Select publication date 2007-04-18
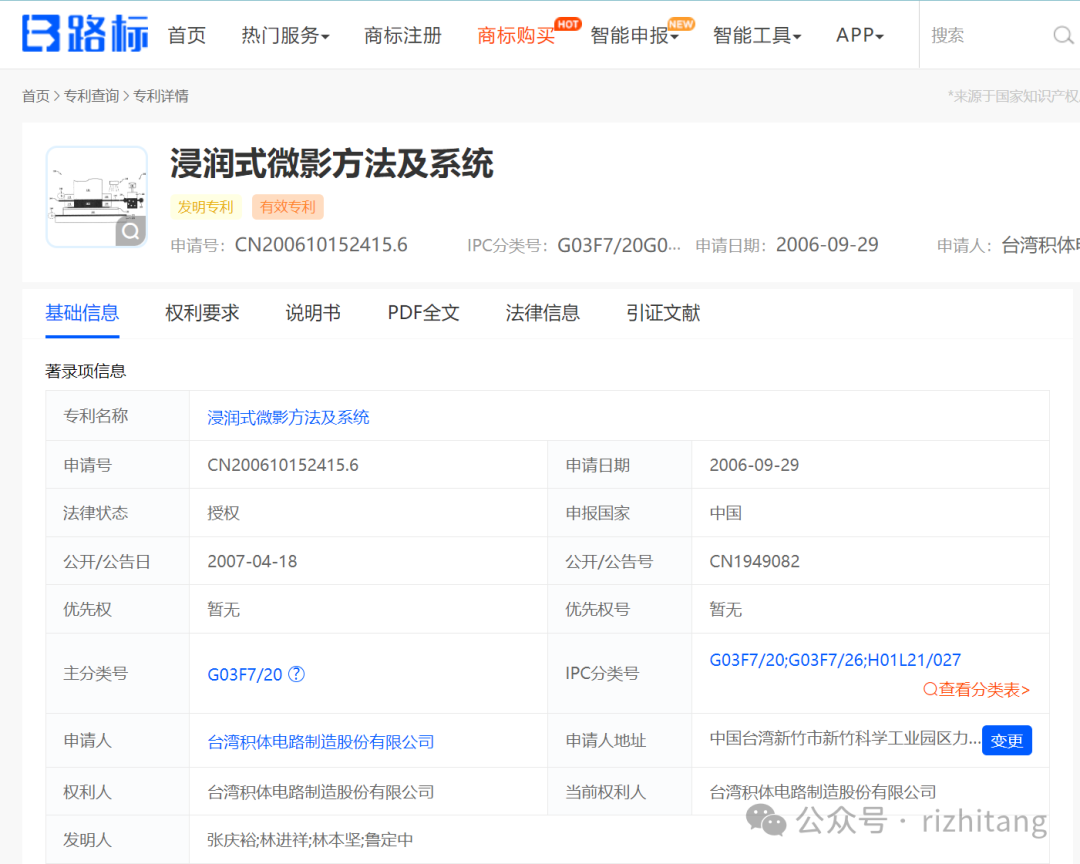Viewport: 1080px width, 864px height. click(252, 562)
